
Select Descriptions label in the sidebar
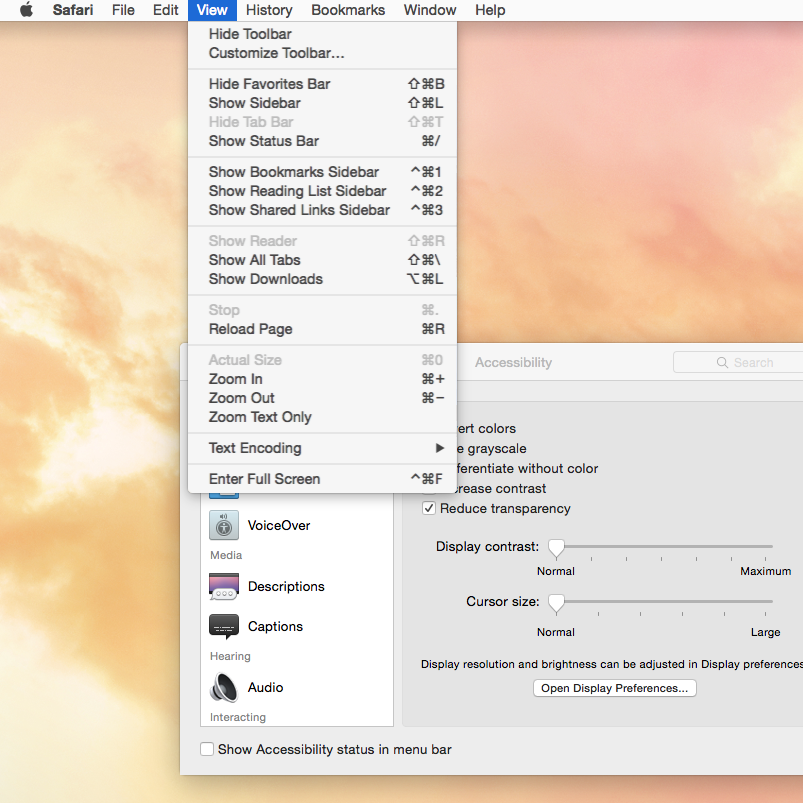coord(286,586)
